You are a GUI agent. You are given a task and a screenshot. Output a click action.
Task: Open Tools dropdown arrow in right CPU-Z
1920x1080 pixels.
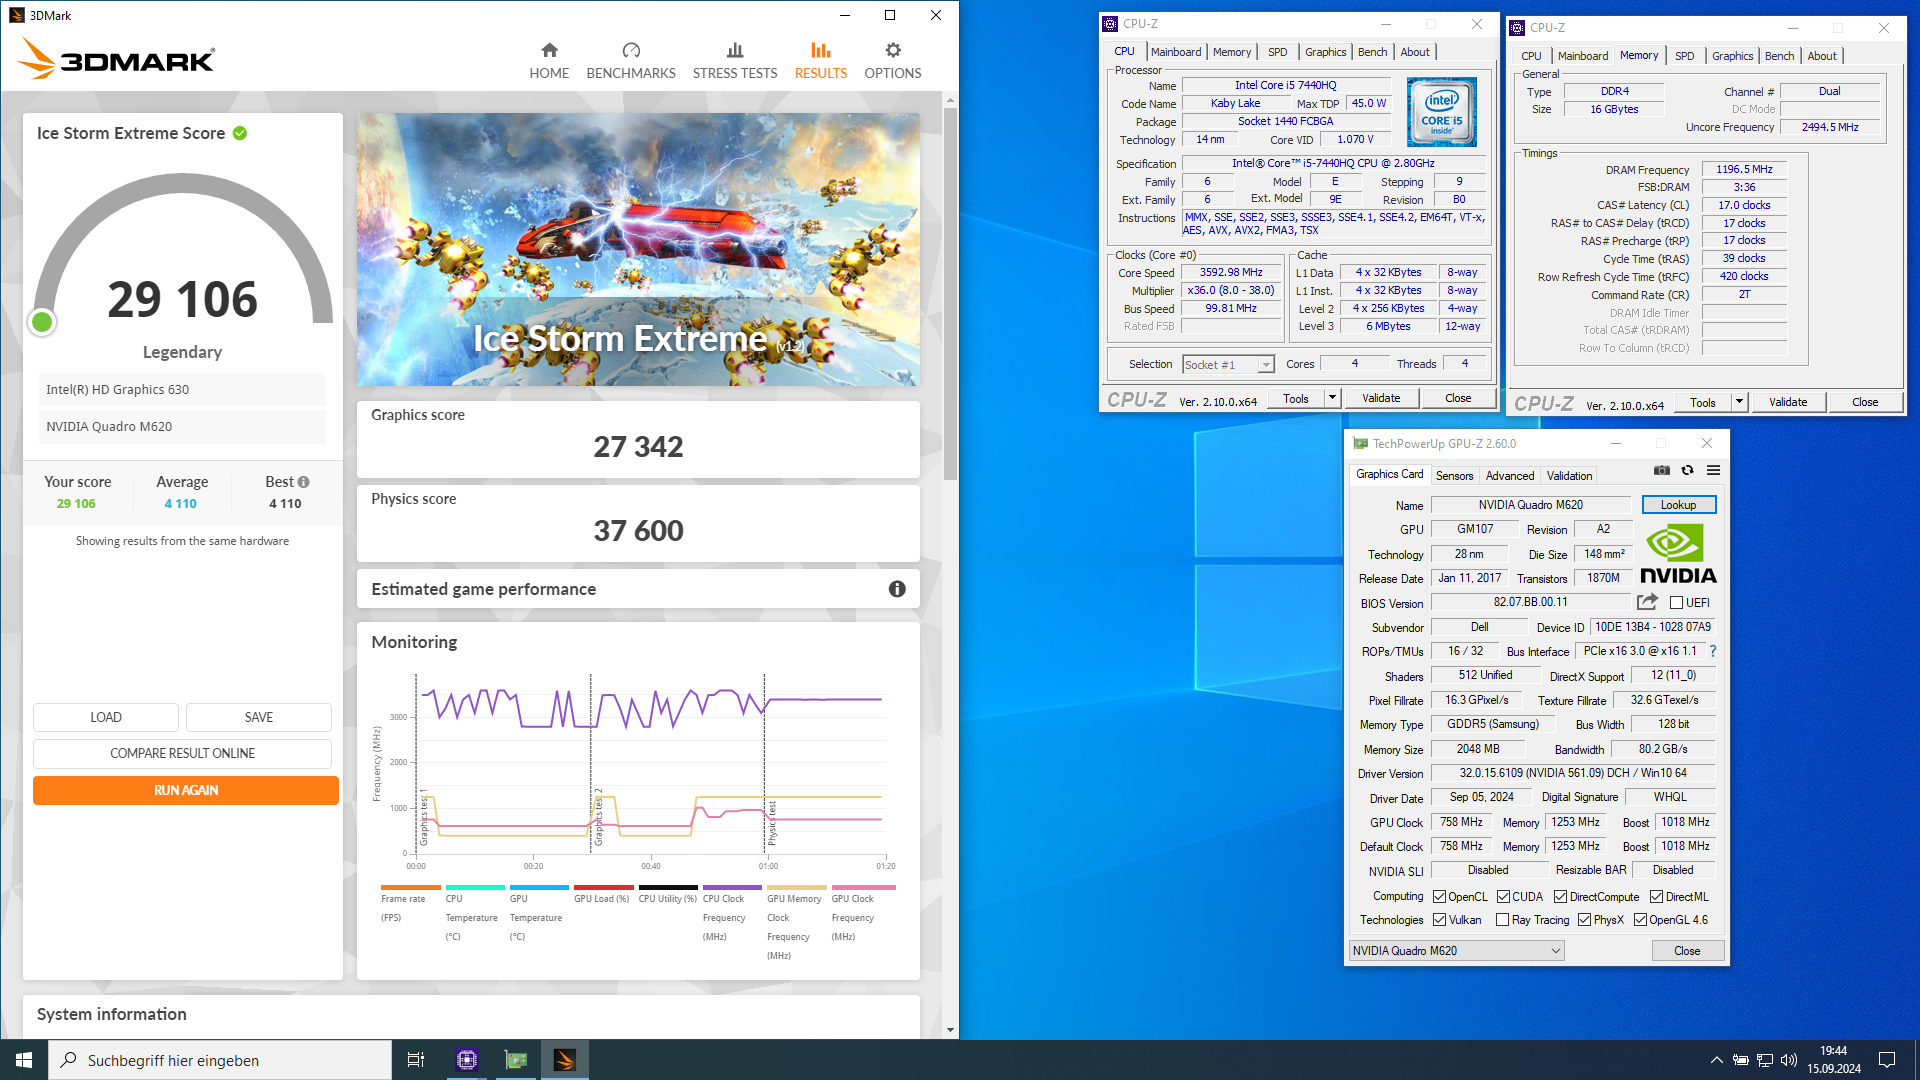click(1739, 402)
